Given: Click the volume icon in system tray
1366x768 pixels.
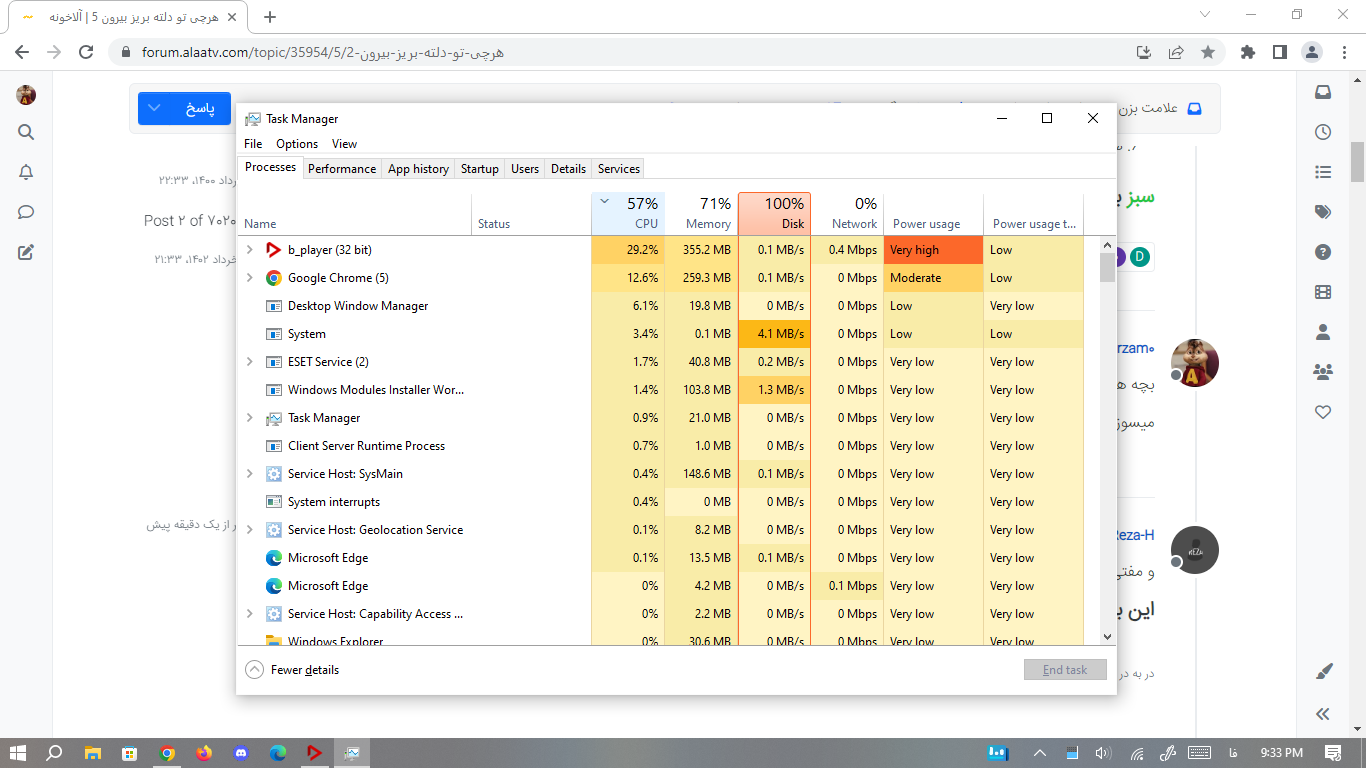Looking at the screenshot, I should [1103, 753].
